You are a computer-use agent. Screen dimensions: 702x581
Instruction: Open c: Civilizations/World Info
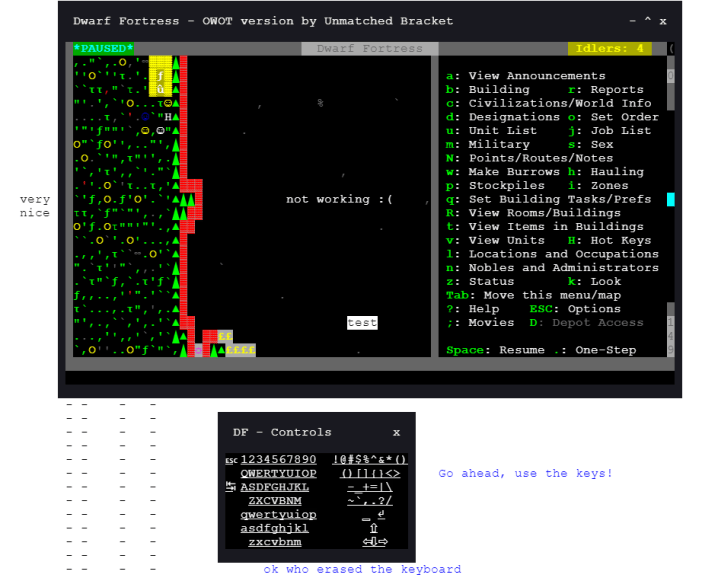[x=548, y=103]
